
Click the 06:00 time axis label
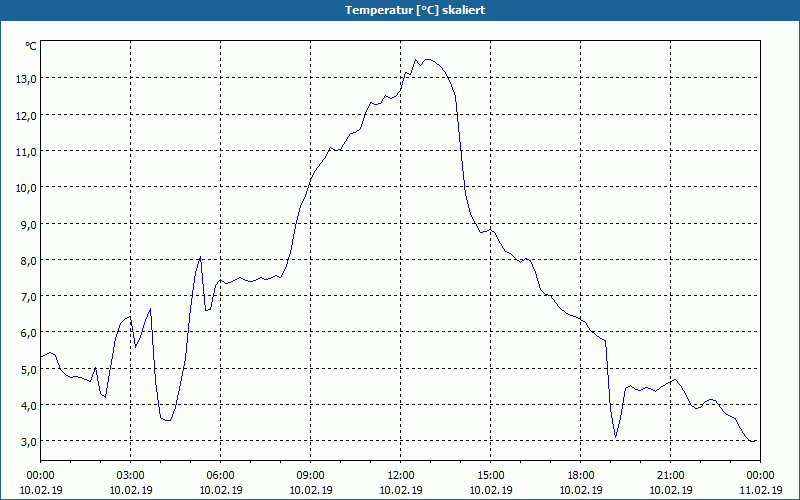(220, 476)
